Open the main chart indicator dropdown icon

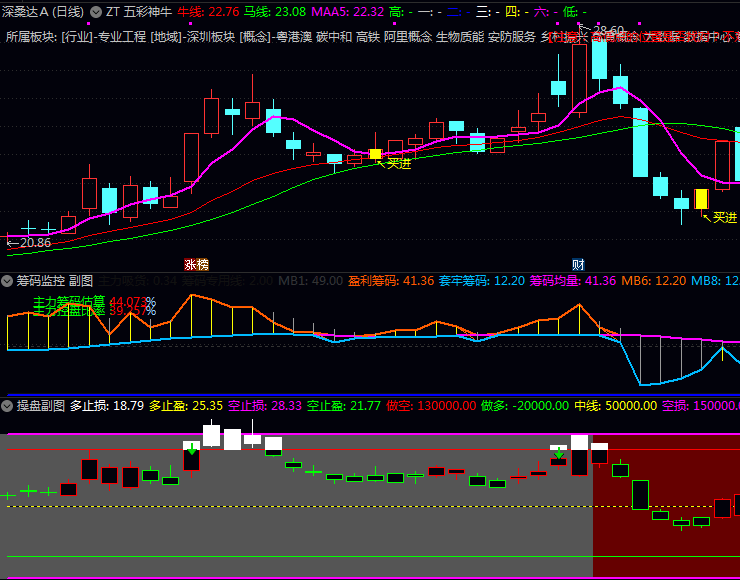[x=96, y=12]
